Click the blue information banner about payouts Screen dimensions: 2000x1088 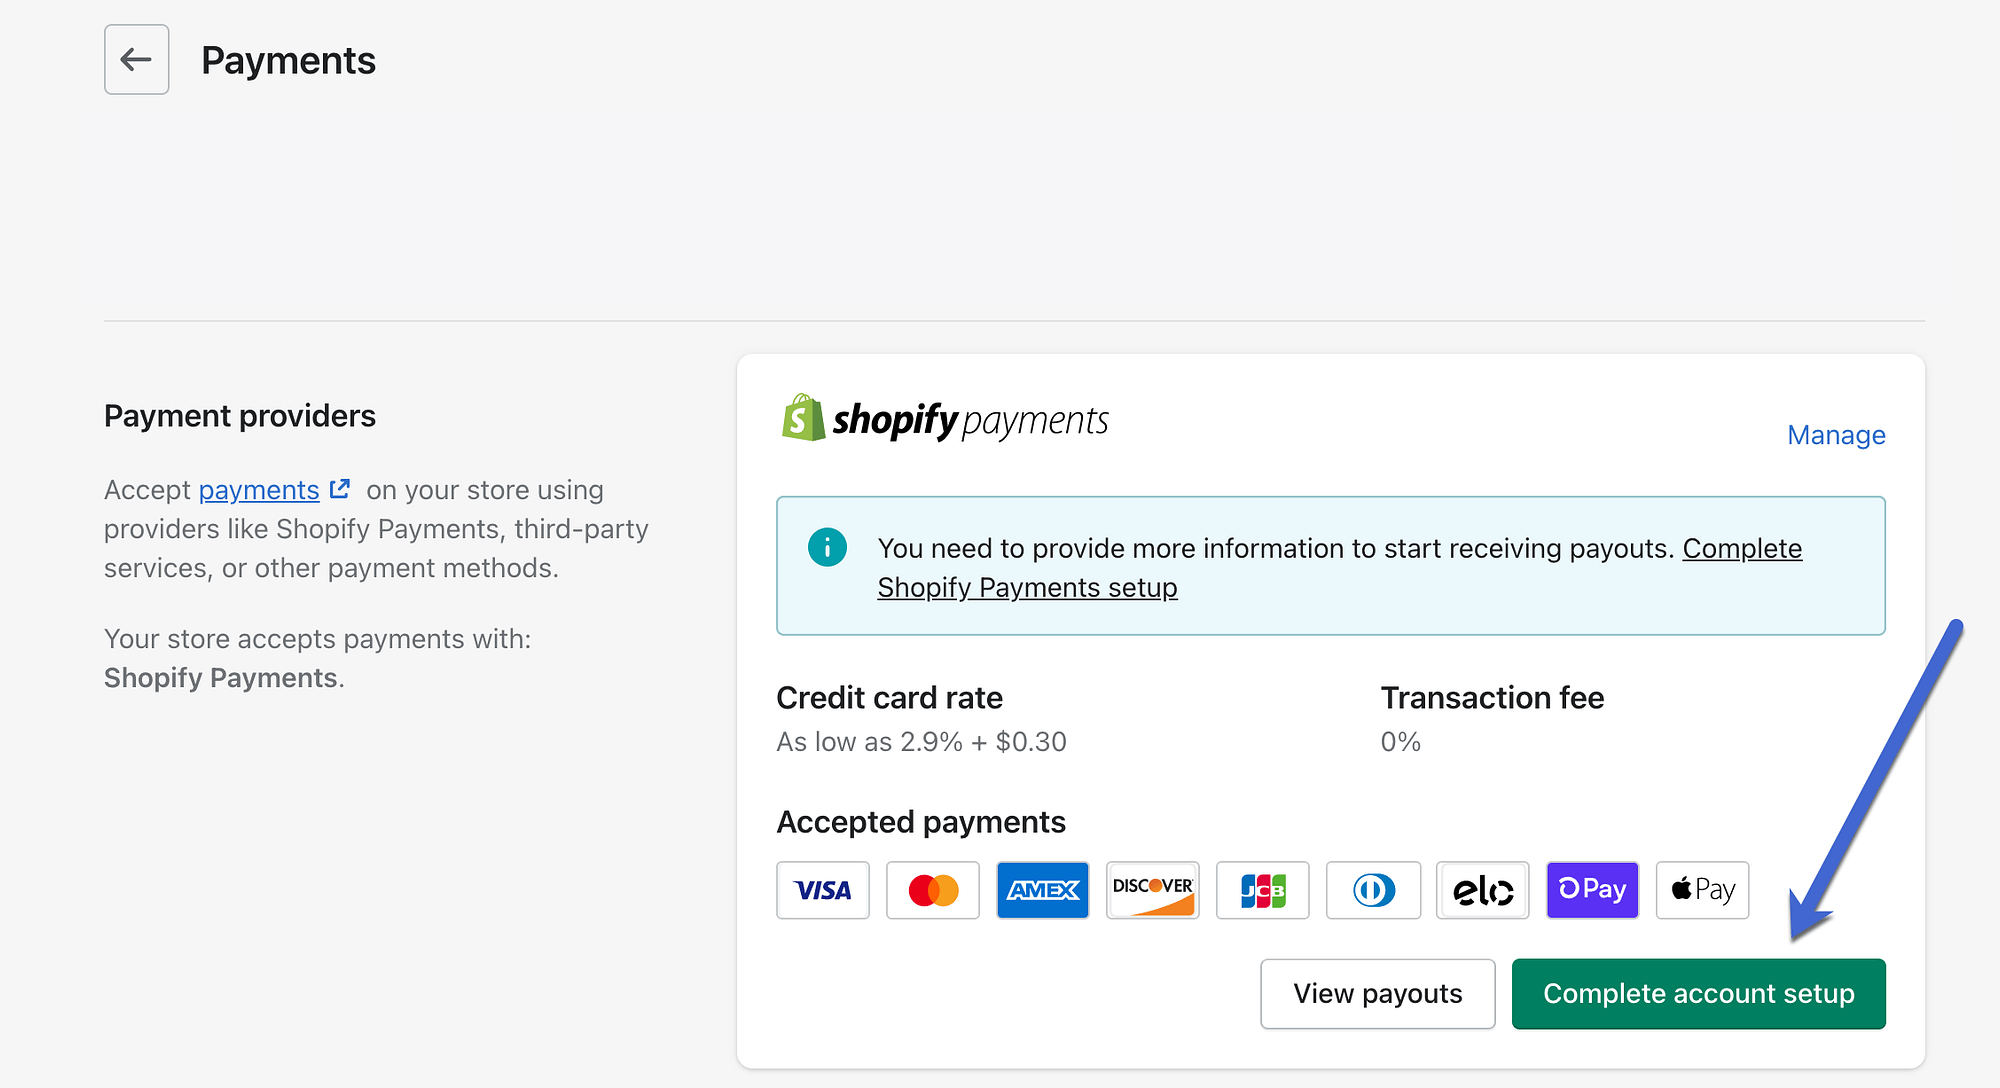(1330, 566)
